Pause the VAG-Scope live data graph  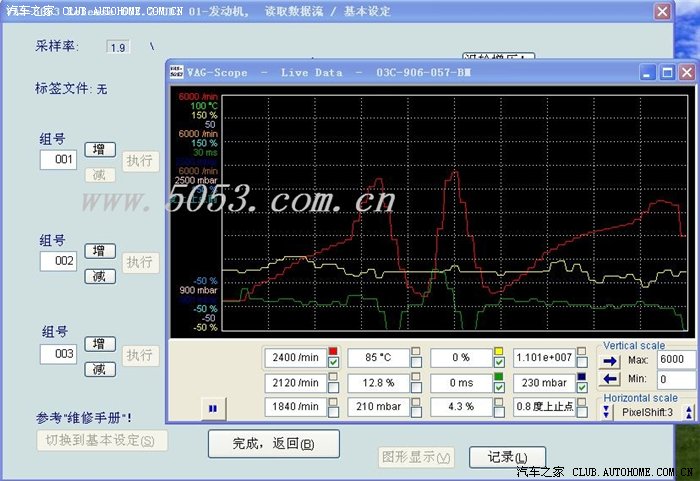(x=213, y=408)
